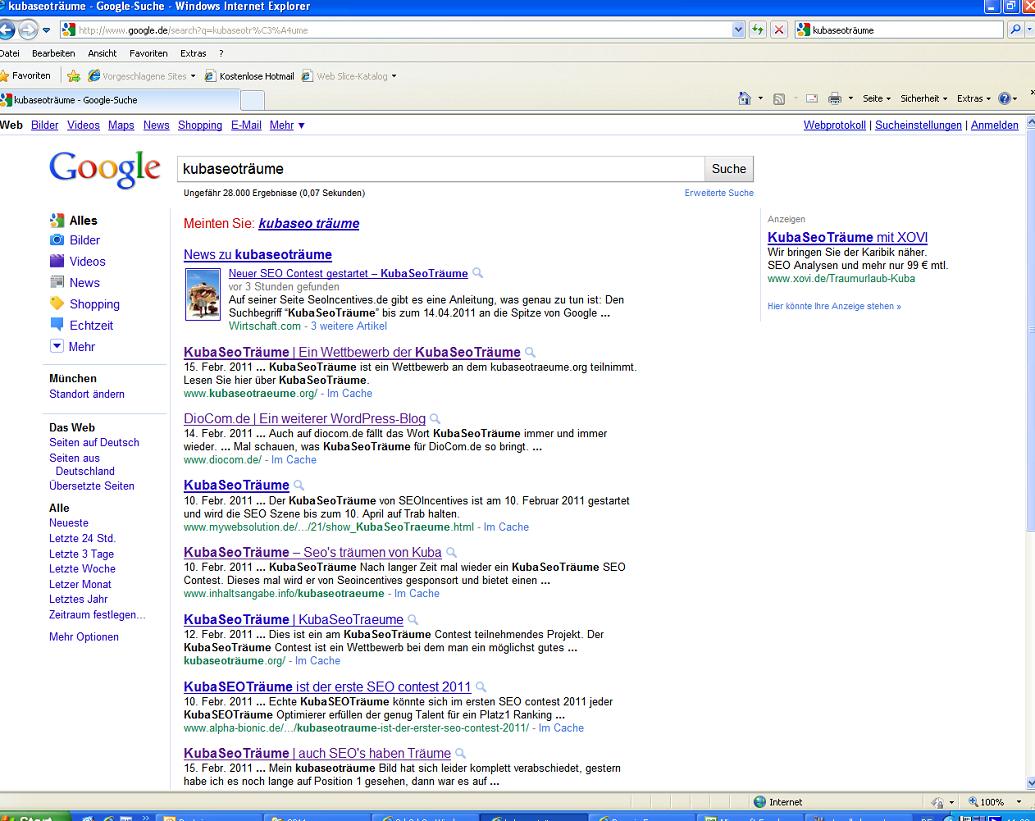Screen dimensions: 1035x821
Task: Add page to favorites bar with star-arrow icon
Action: pyautogui.click(x=73, y=76)
